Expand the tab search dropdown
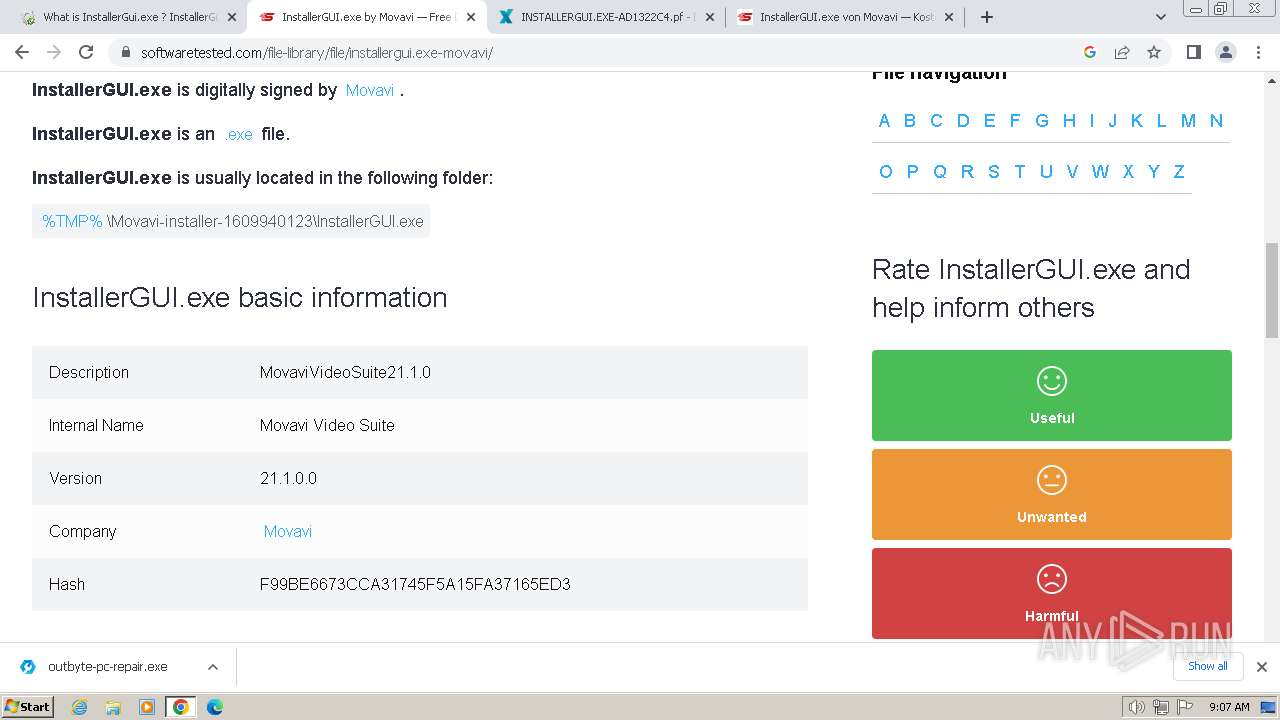 point(1160,17)
